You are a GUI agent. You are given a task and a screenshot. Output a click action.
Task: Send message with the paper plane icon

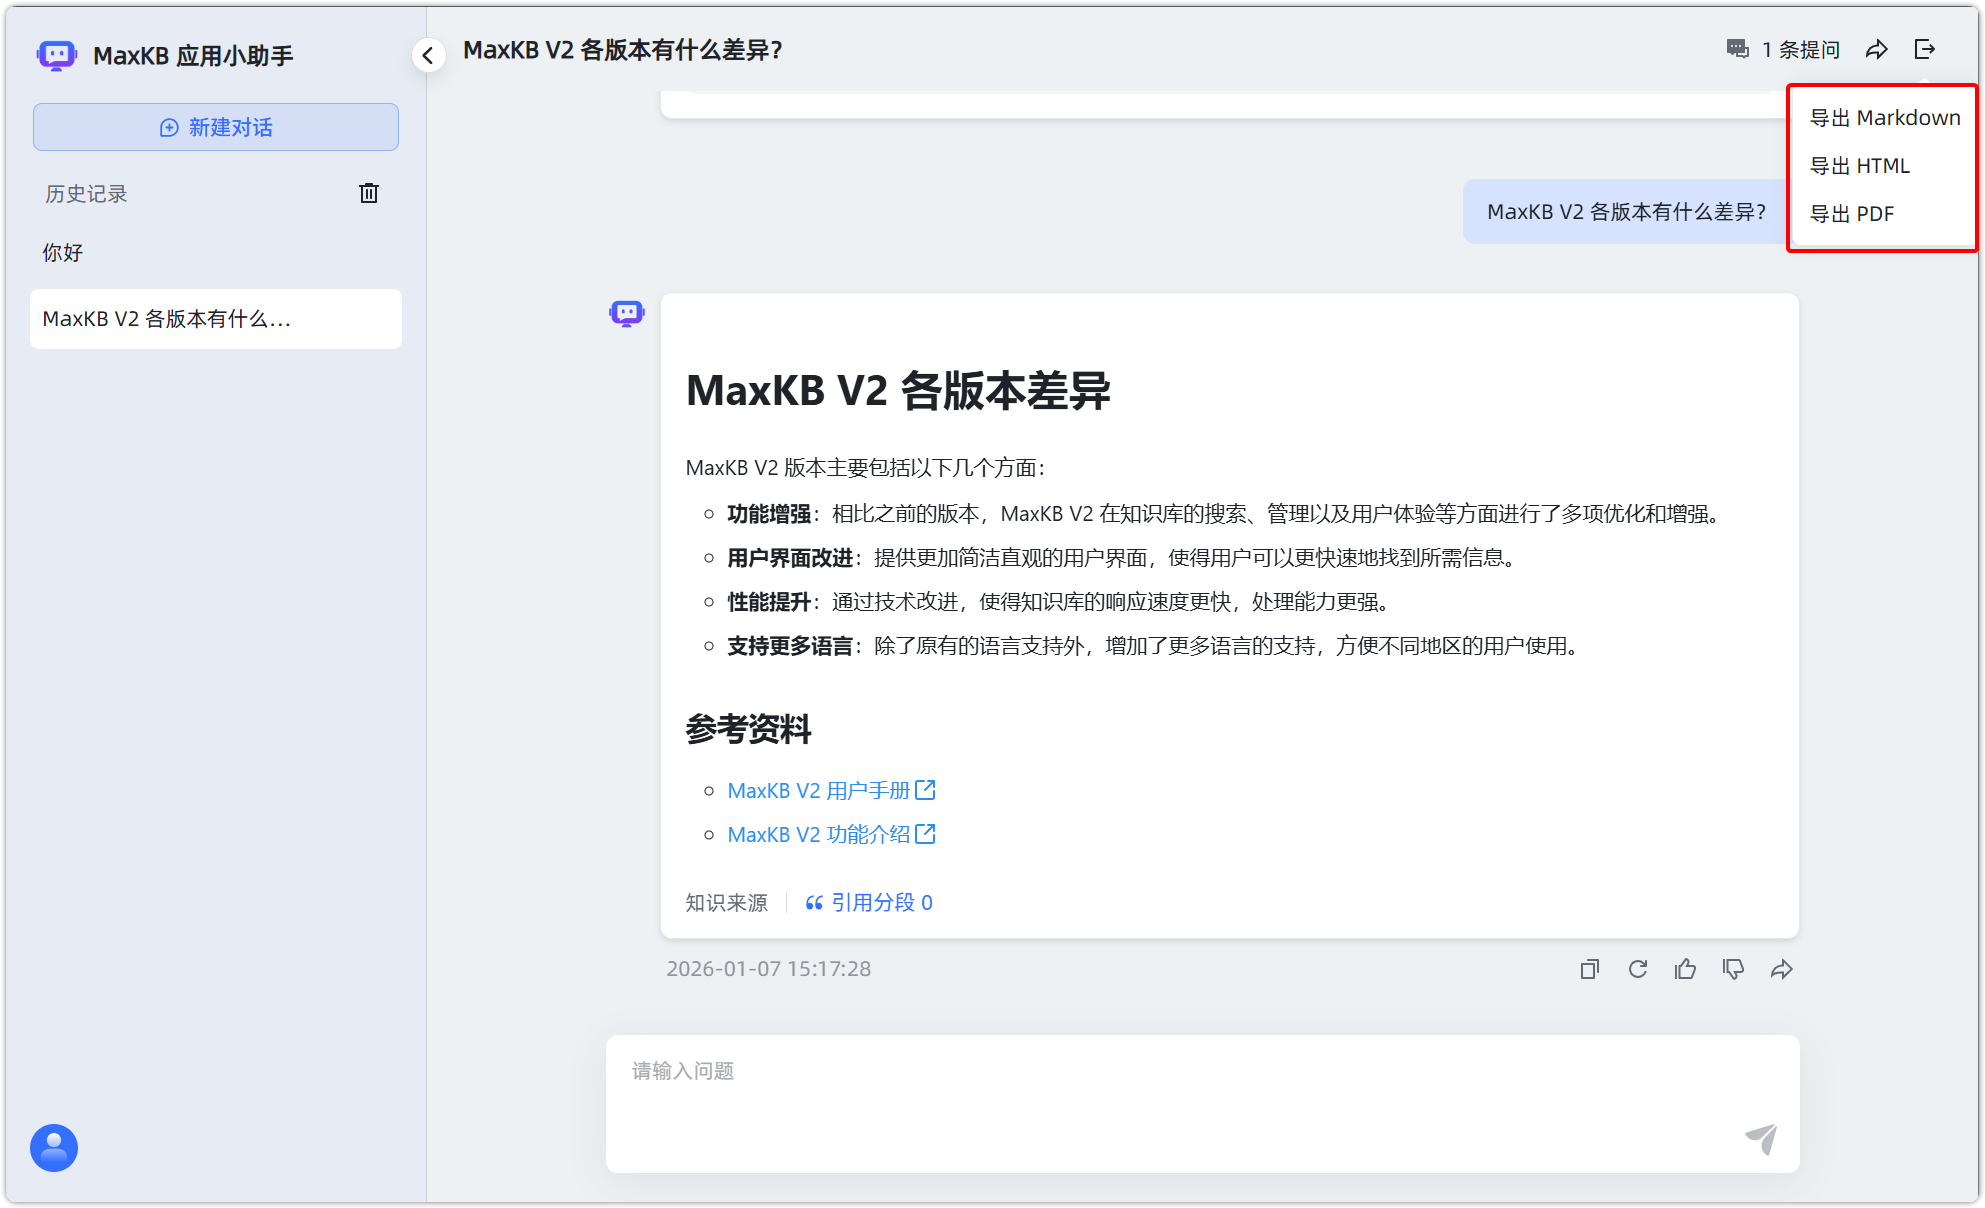[x=1761, y=1138]
